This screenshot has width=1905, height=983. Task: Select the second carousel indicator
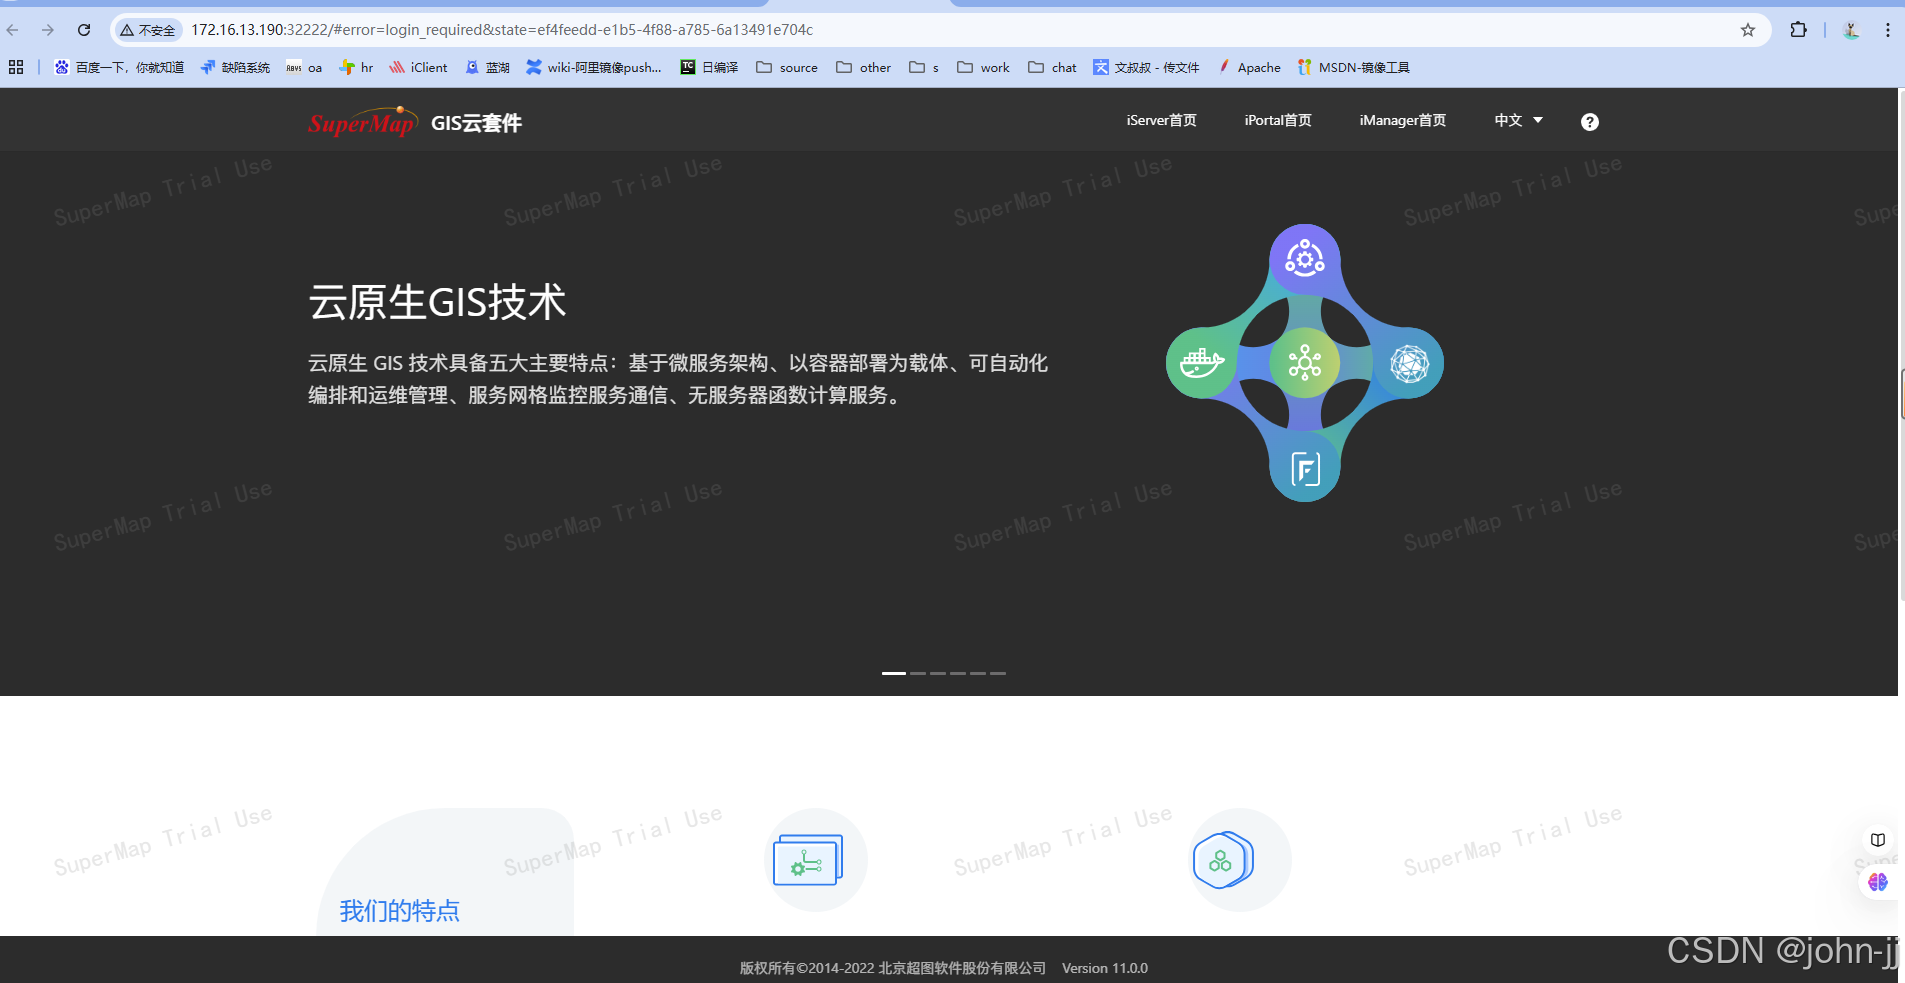coord(918,673)
